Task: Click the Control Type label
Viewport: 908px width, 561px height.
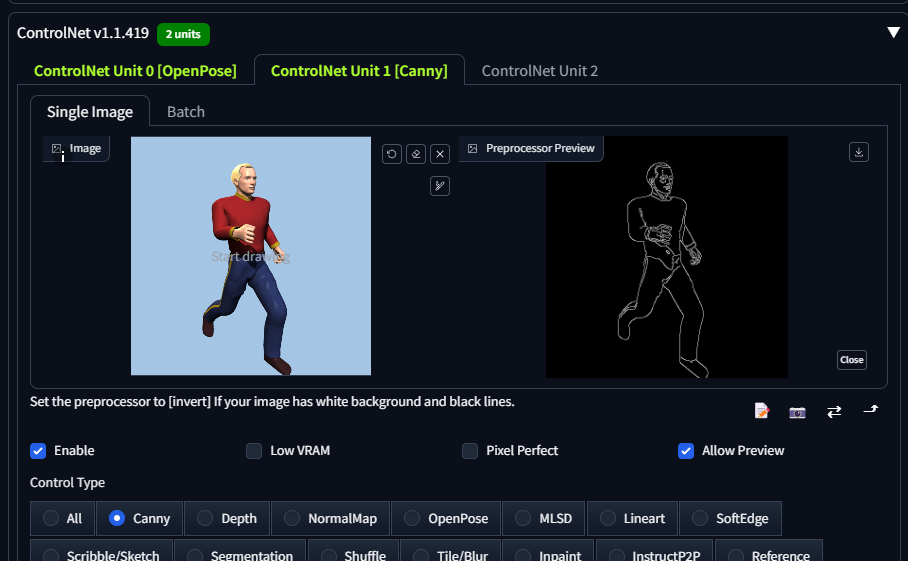Action: (x=67, y=482)
